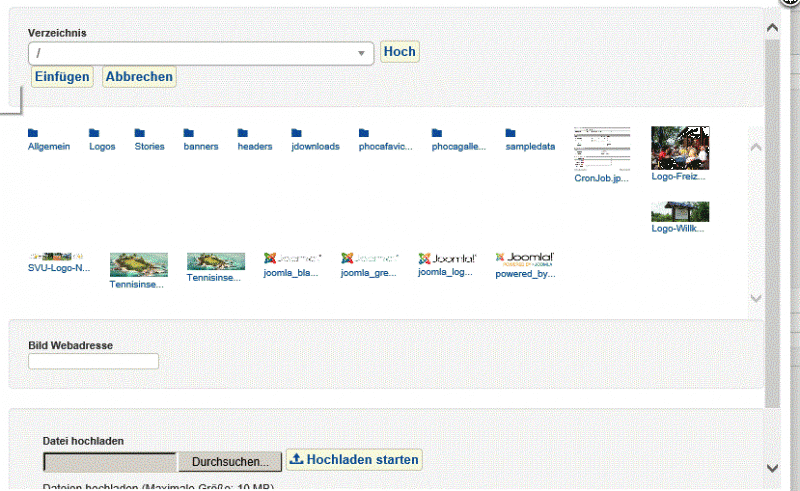The image size is (800, 491).
Task: Open the headers folder
Action: pos(243,133)
